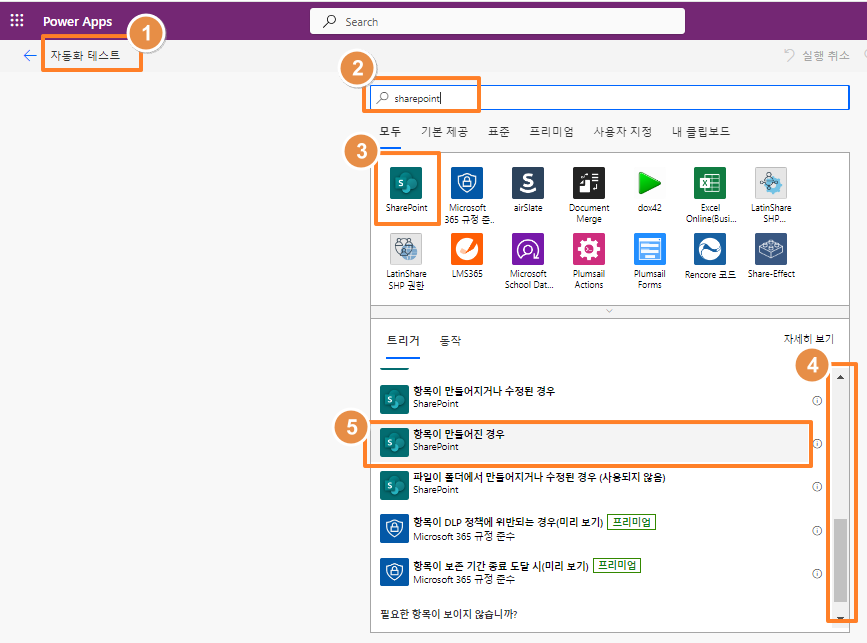Select LatinShare SHP 권한 connector

pos(406,249)
